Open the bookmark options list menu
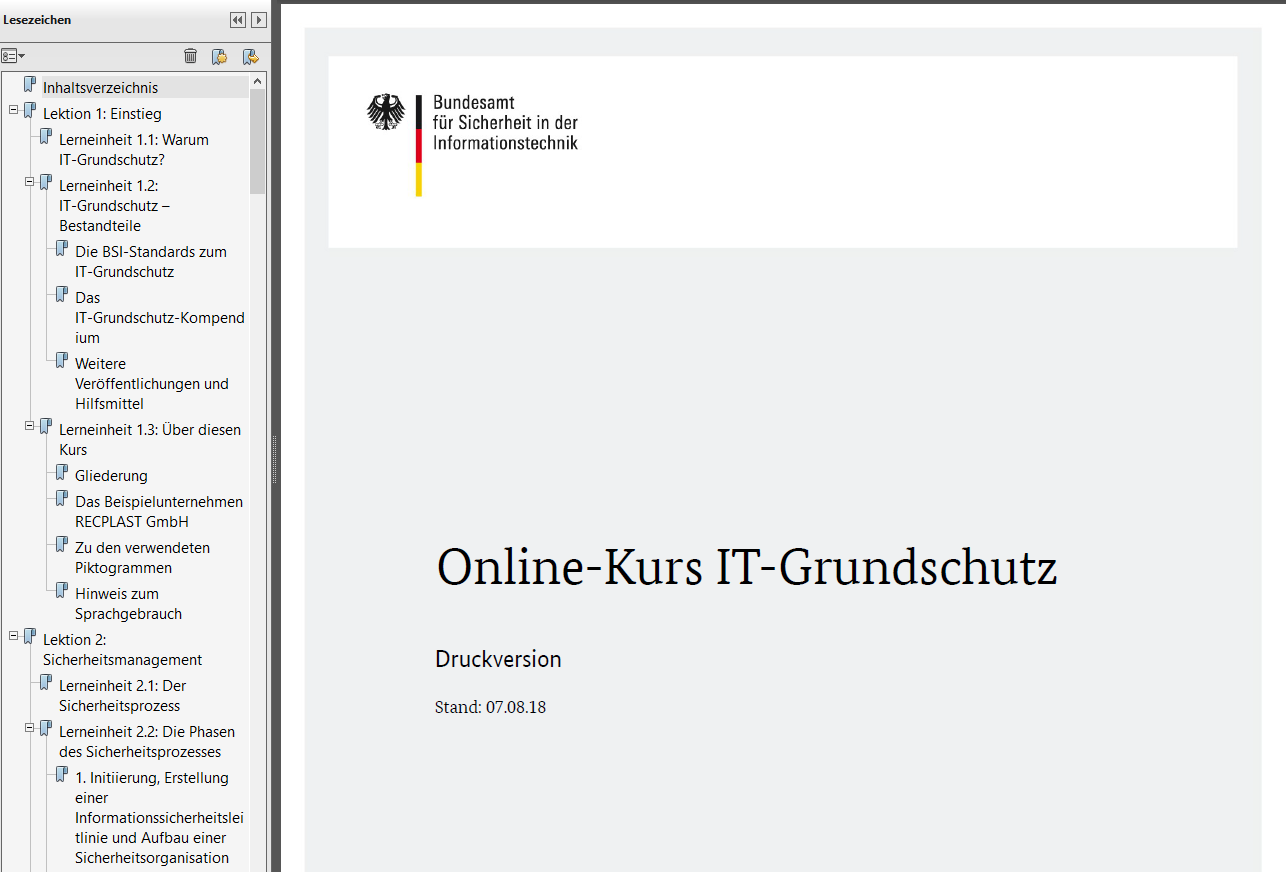 tap(13, 56)
